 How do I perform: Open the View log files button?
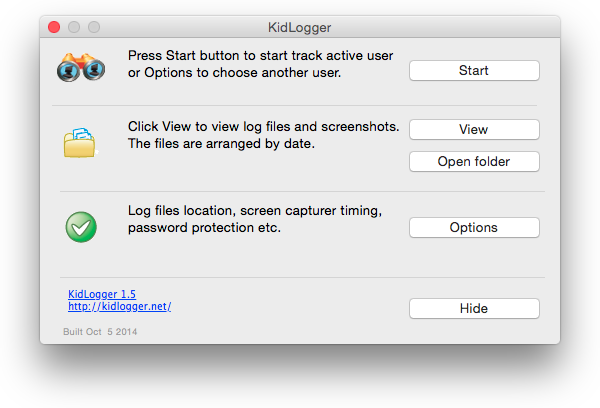474,129
